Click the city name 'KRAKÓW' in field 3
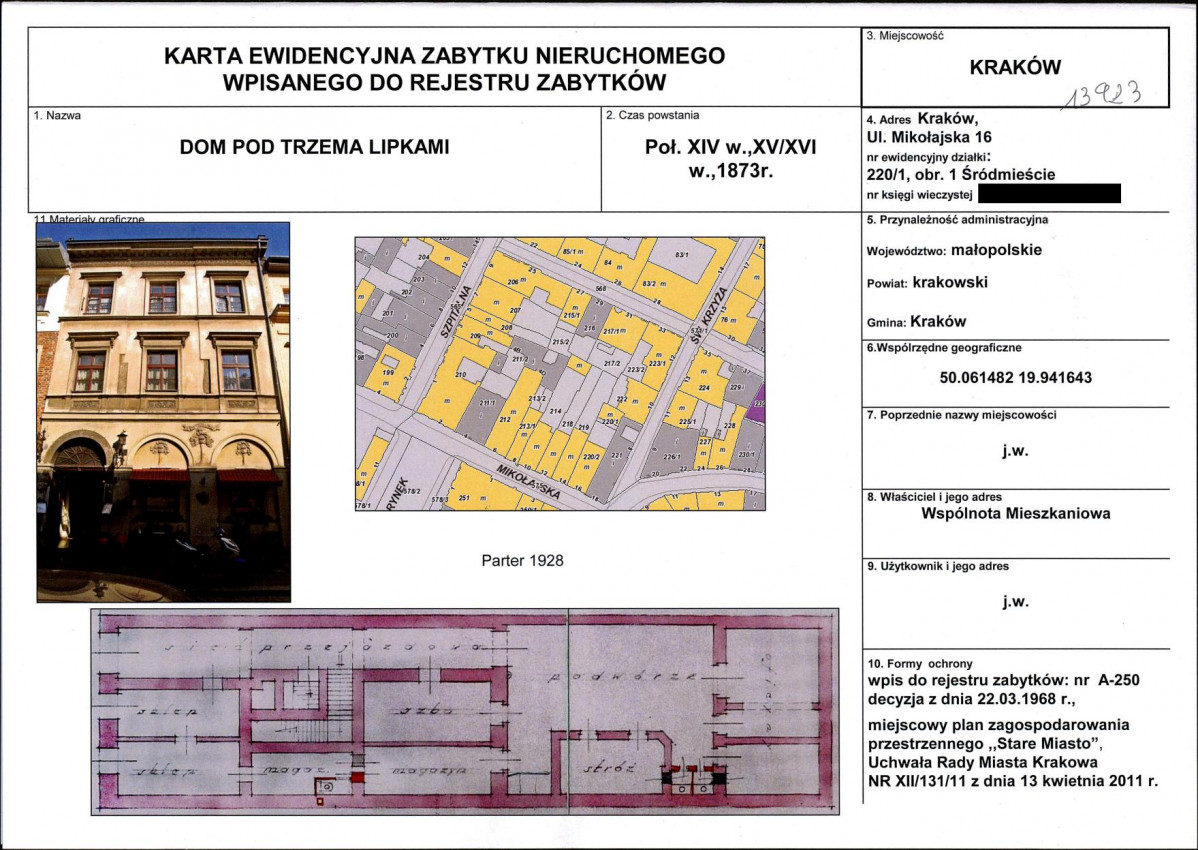The width and height of the screenshot is (1198, 850). [x=1015, y=67]
